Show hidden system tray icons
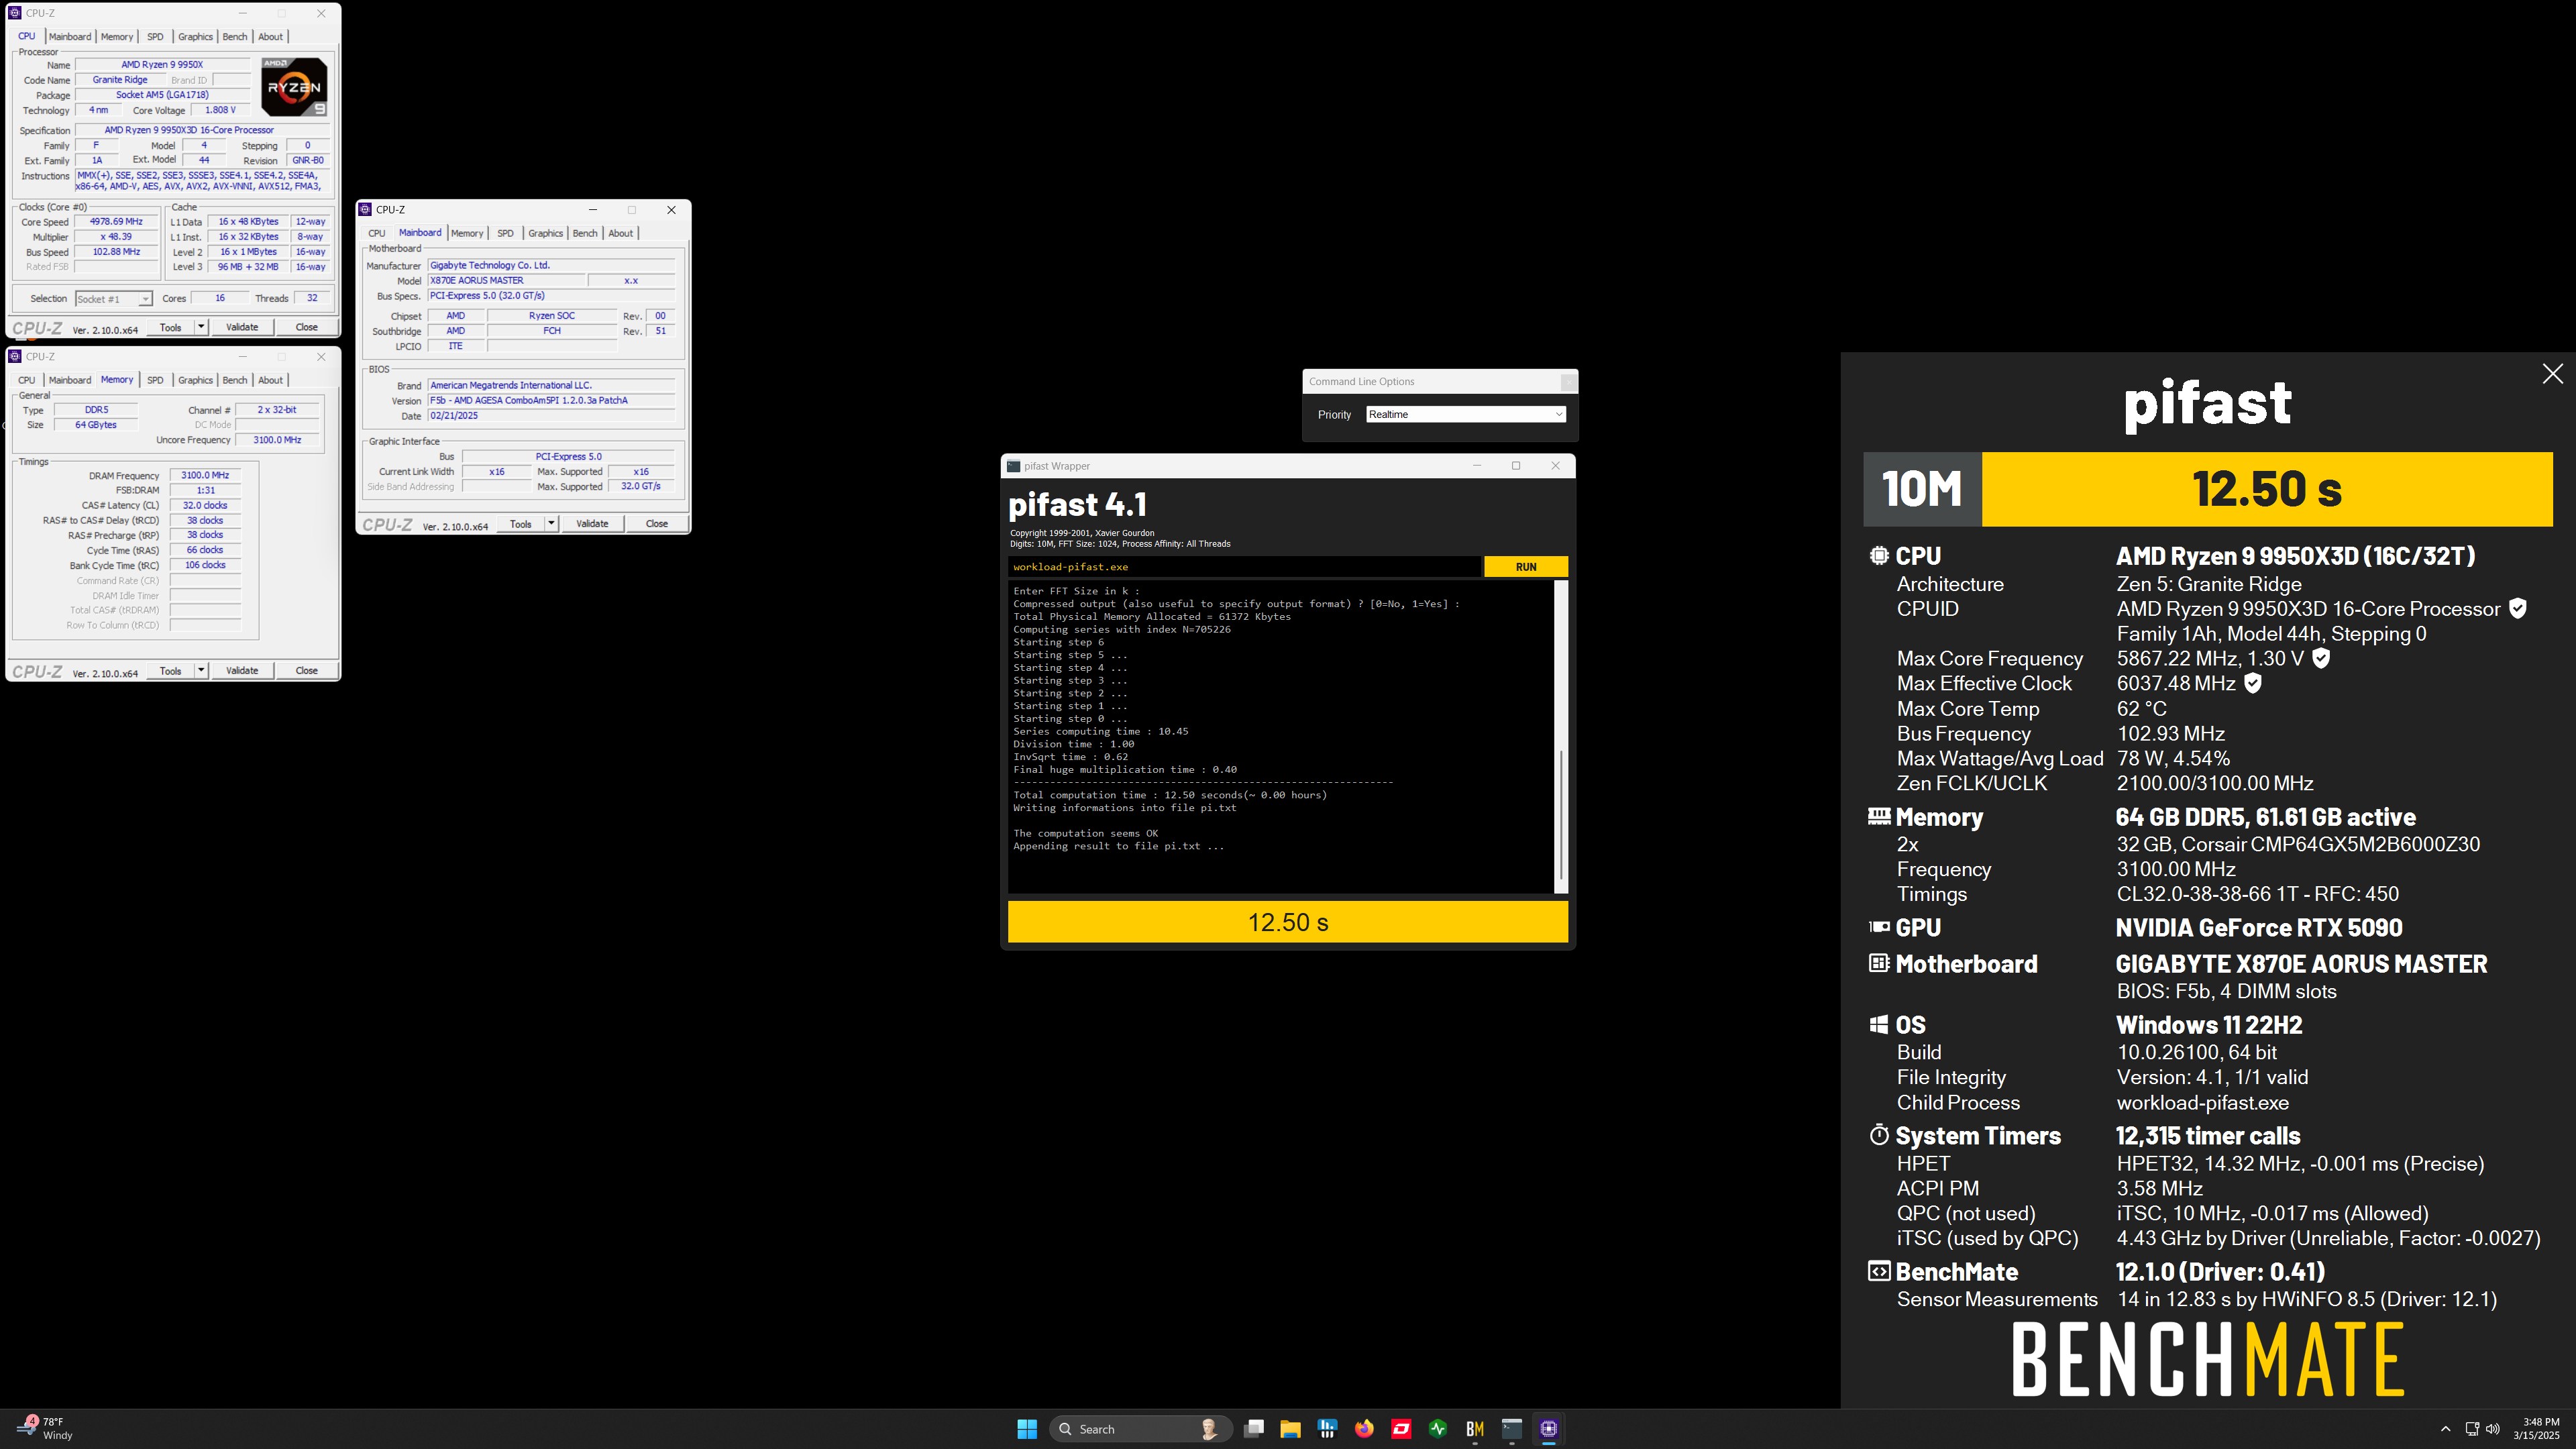Viewport: 2576px width, 1449px height. point(2445,1429)
